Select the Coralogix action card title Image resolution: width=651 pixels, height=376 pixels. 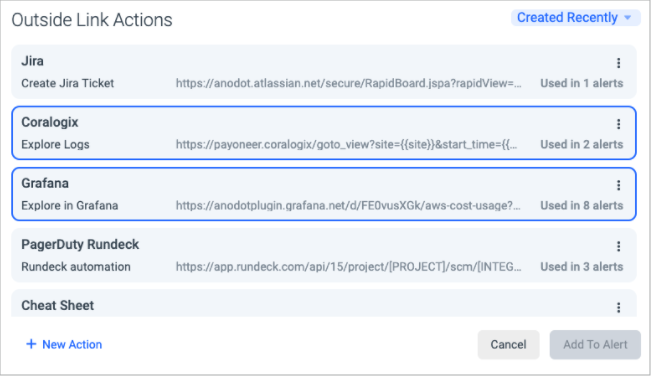point(50,122)
